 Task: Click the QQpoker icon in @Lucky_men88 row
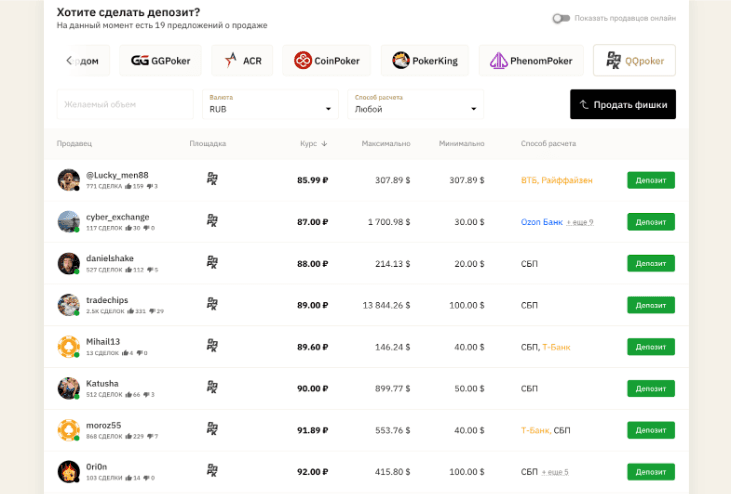click(x=212, y=178)
